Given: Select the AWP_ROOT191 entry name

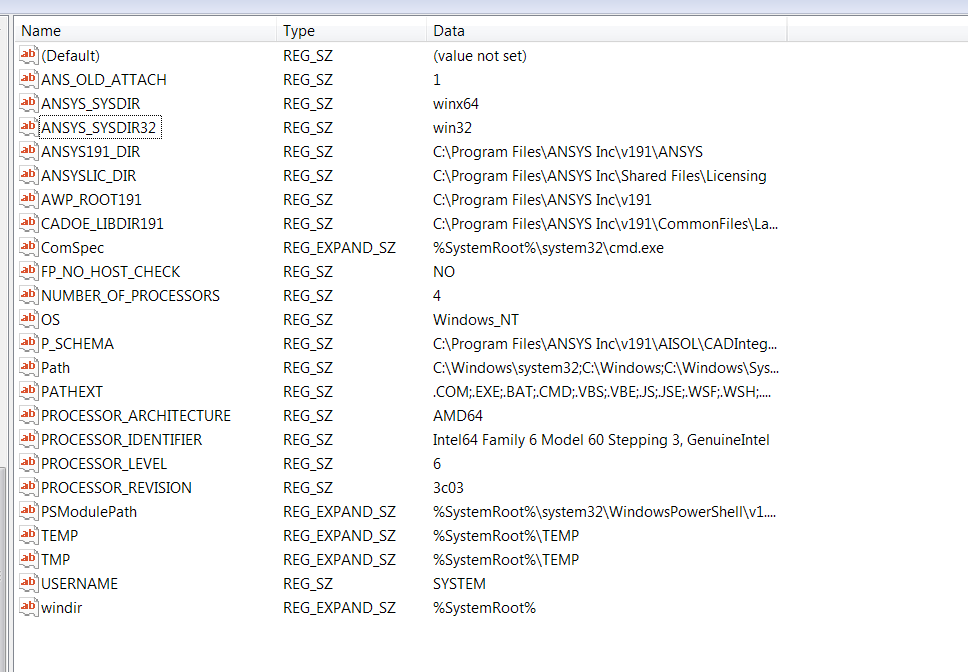Looking at the screenshot, I should [x=91, y=200].
